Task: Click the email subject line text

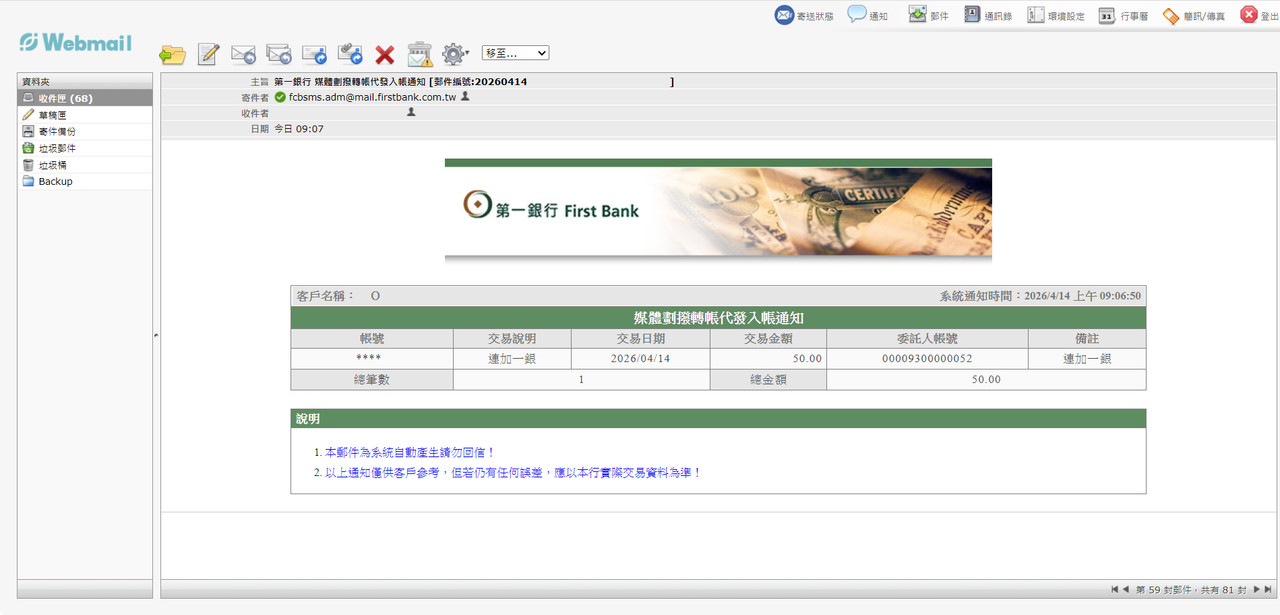Action: click(x=474, y=81)
